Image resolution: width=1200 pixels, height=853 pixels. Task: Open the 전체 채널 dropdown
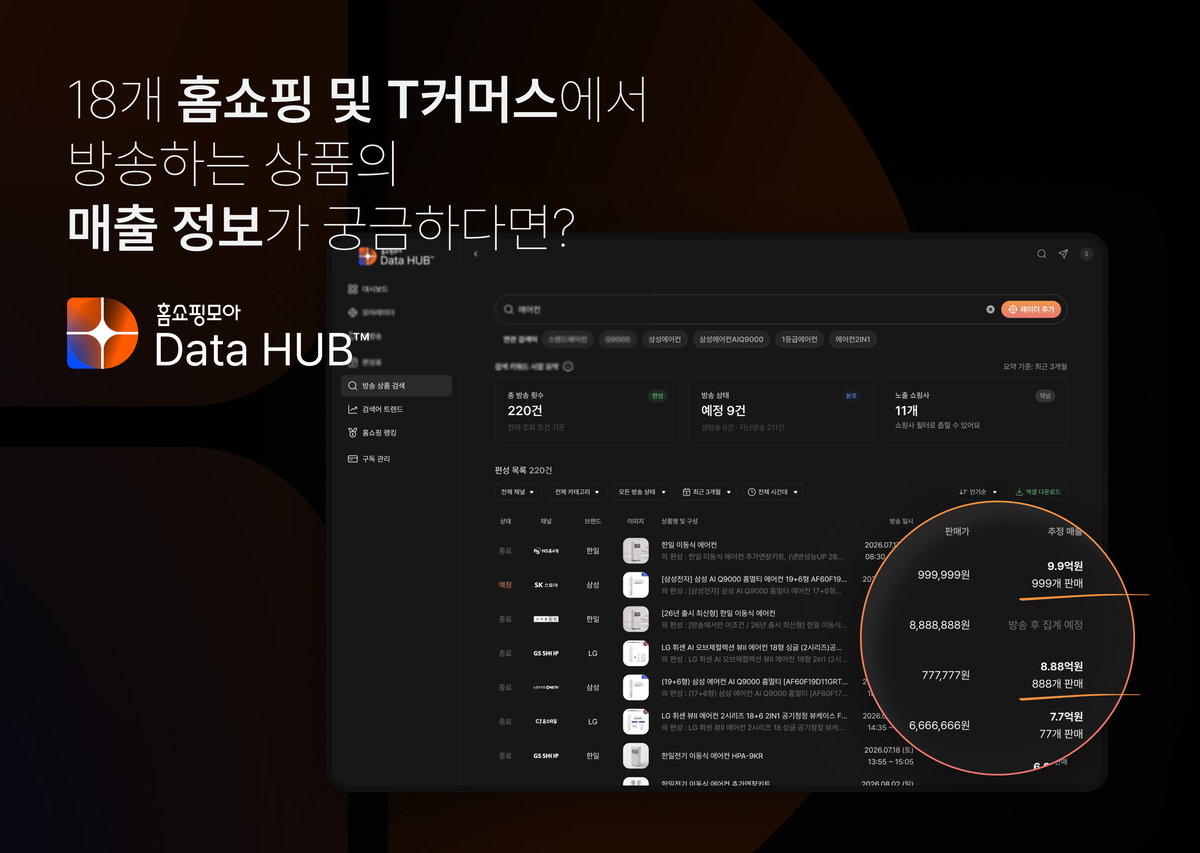coord(518,492)
